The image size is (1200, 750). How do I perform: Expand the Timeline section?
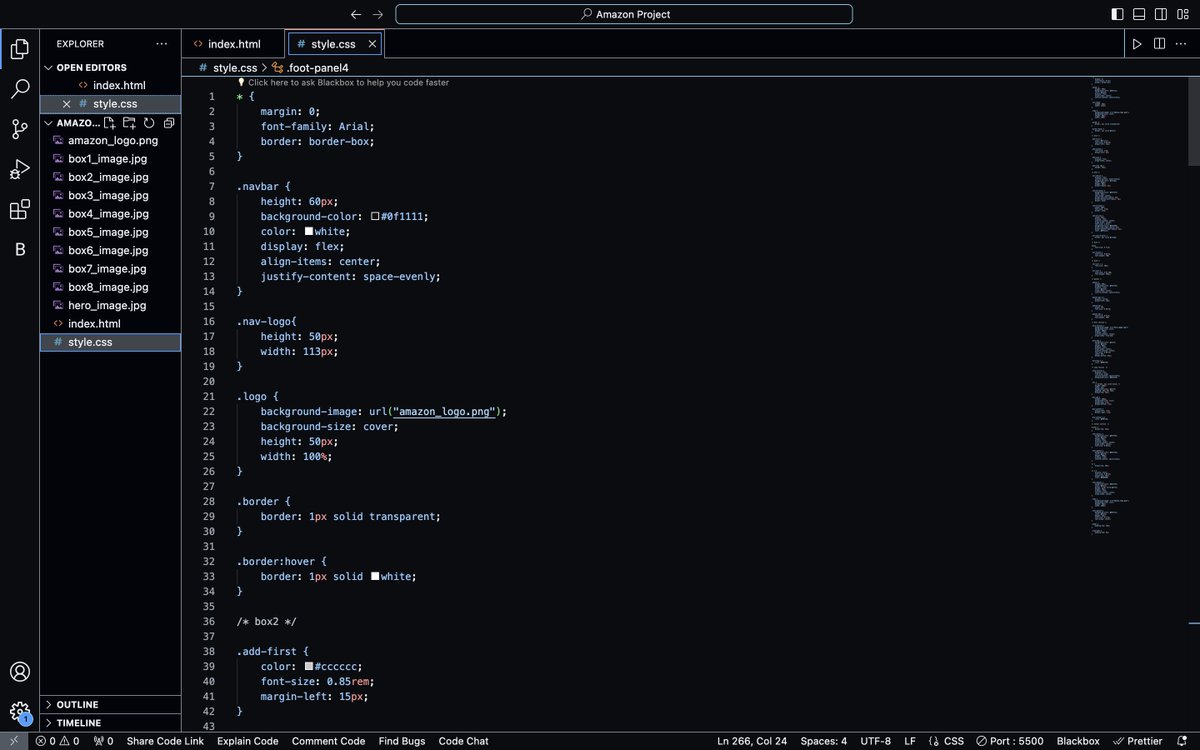click(110, 723)
